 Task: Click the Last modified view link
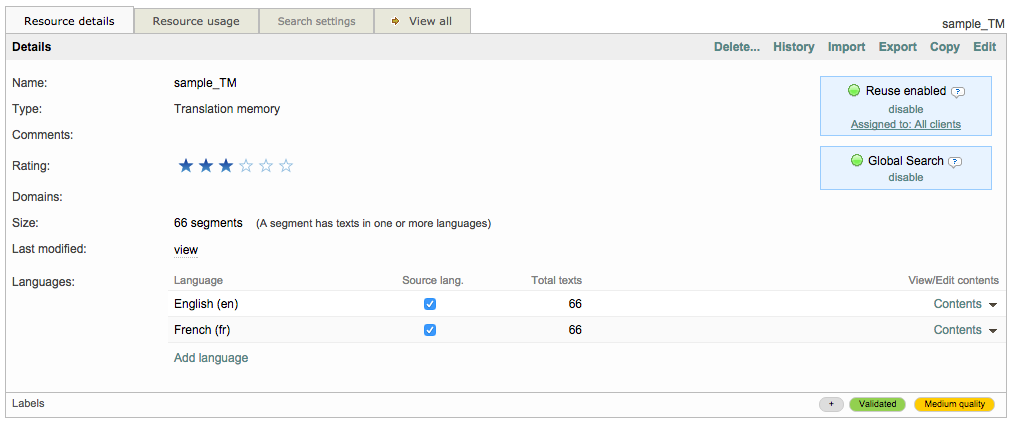(186, 250)
